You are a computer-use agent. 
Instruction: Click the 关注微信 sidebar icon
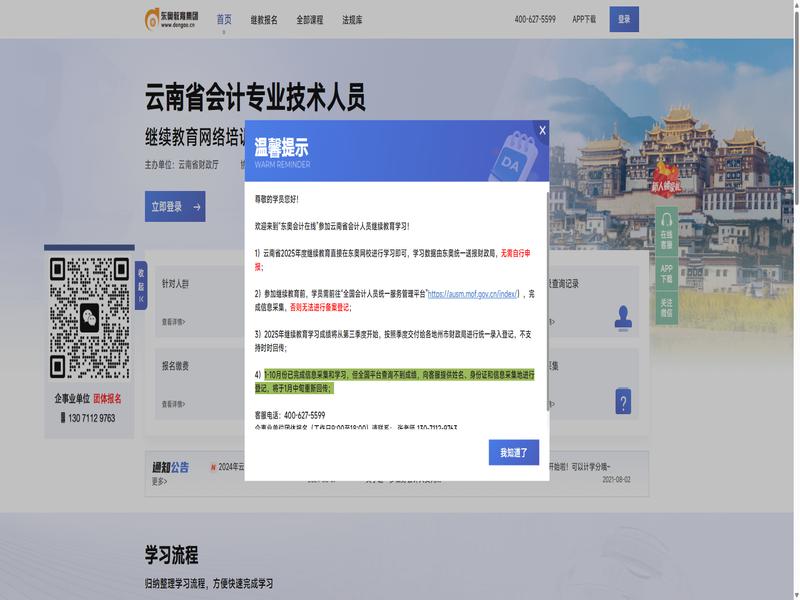pyautogui.click(x=666, y=306)
